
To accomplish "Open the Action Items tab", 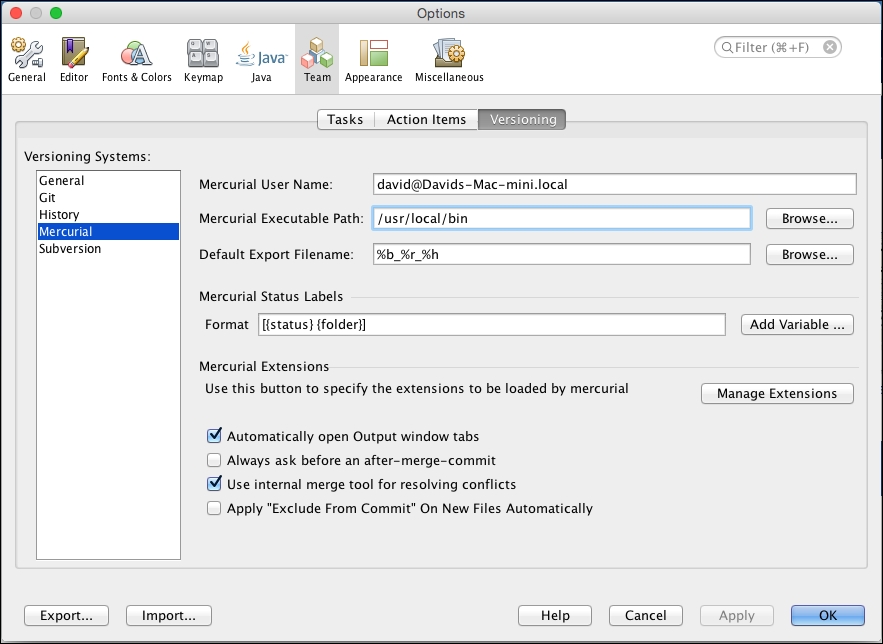I will (426, 119).
